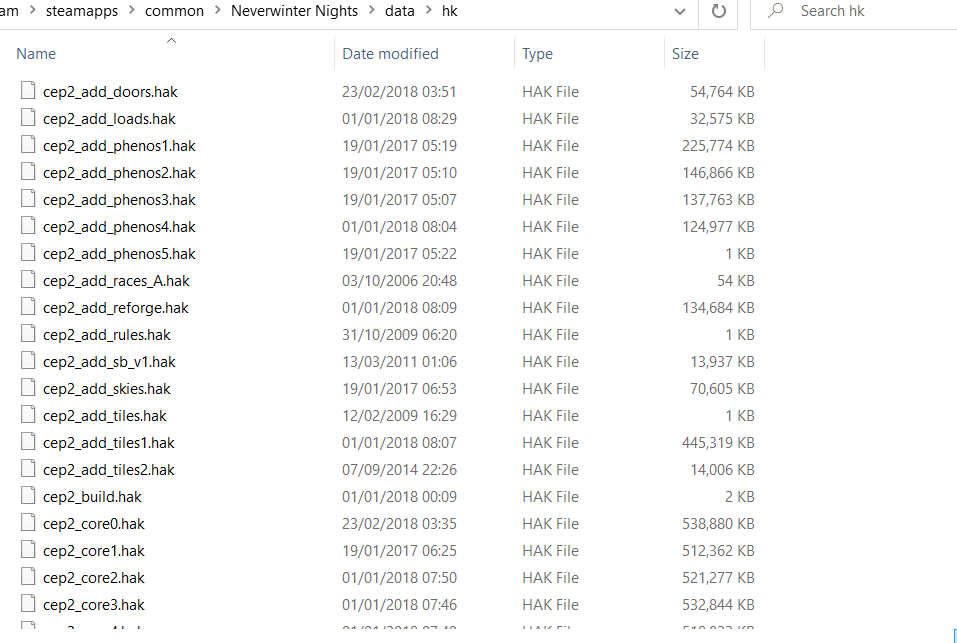
Task: Click size value 532,844 KB
Action: (718, 605)
